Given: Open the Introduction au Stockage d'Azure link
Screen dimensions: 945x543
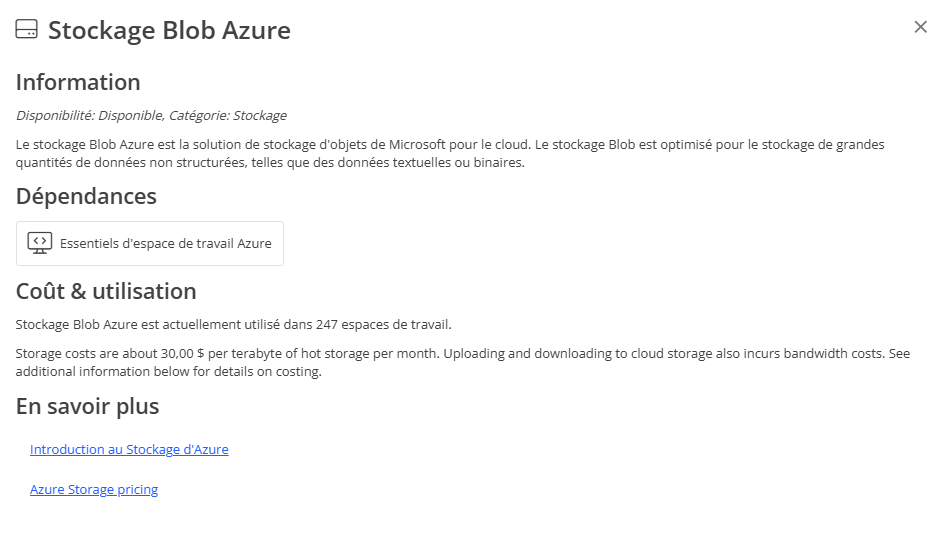Looking at the screenshot, I should pyautogui.click(x=129, y=450).
